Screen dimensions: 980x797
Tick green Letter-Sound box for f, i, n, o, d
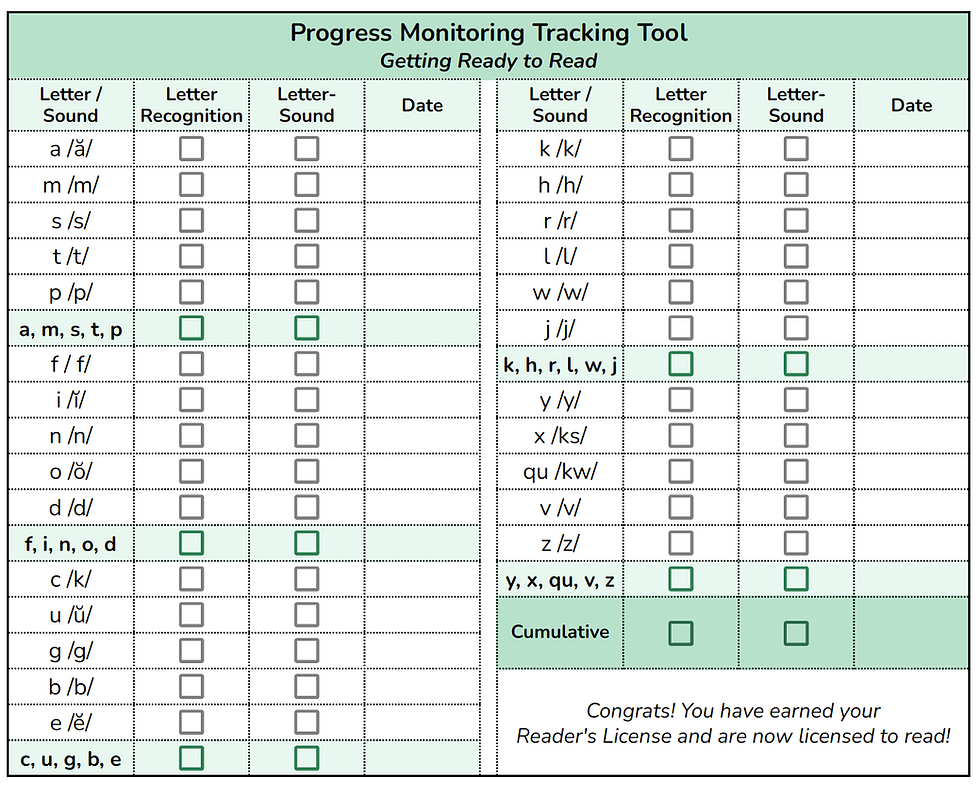coord(306,543)
